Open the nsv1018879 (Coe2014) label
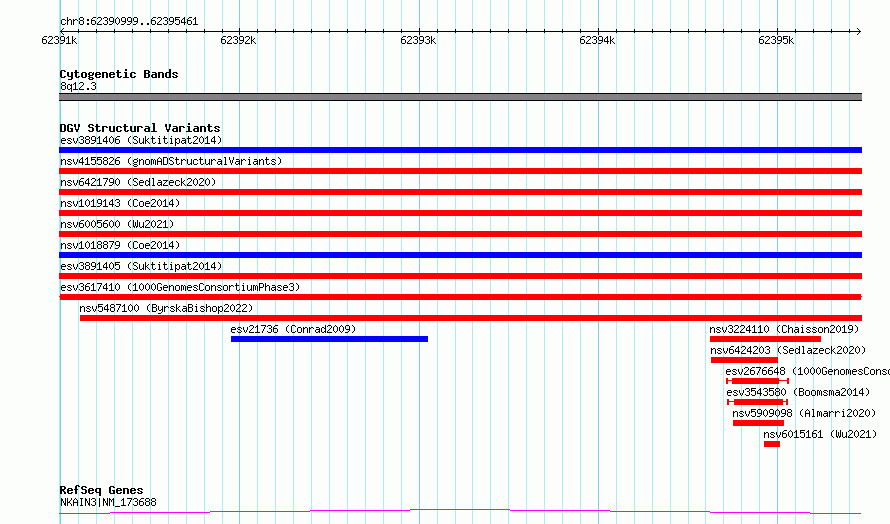This screenshot has width=890, height=524. click(x=120, y=245)
